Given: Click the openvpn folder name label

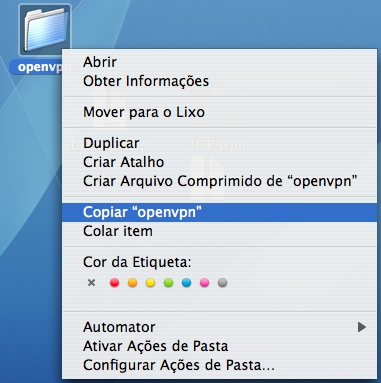Looking at the screenshot, I should point(41,67).
